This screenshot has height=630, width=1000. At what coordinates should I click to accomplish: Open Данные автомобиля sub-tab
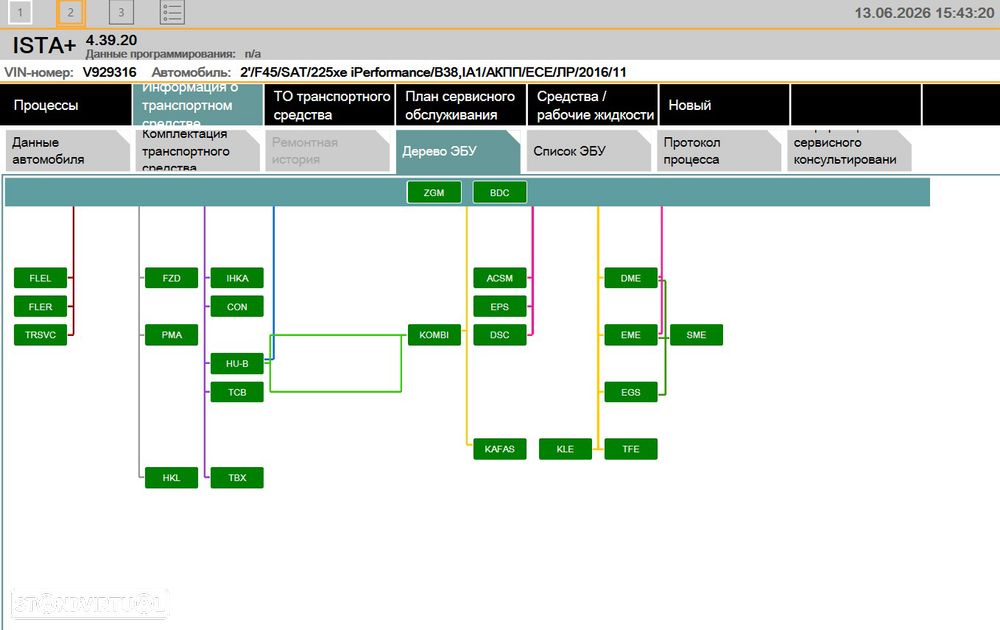pyautogui.click(x=68, y=151)
